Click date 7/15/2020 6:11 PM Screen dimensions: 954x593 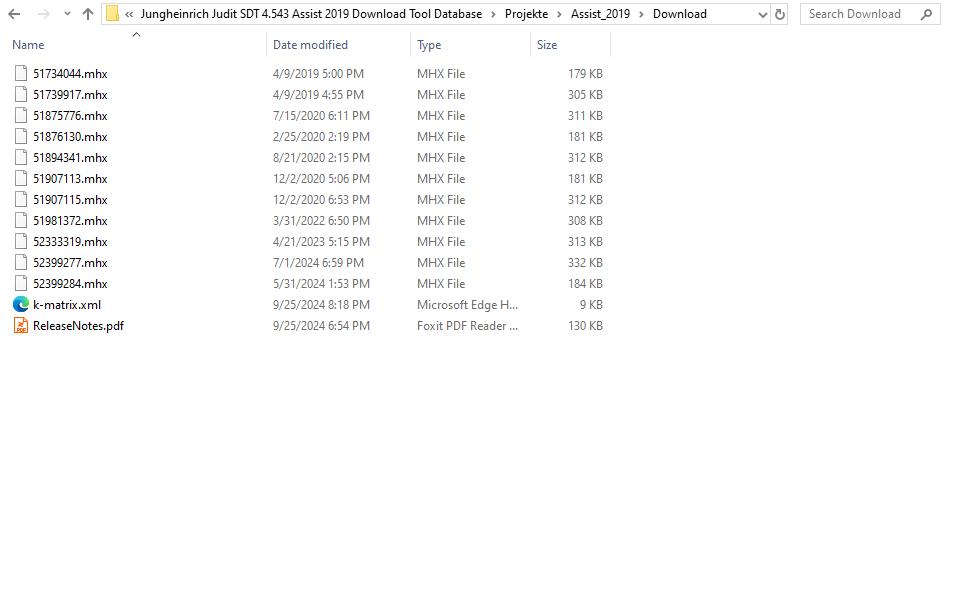tap(321, 116)
